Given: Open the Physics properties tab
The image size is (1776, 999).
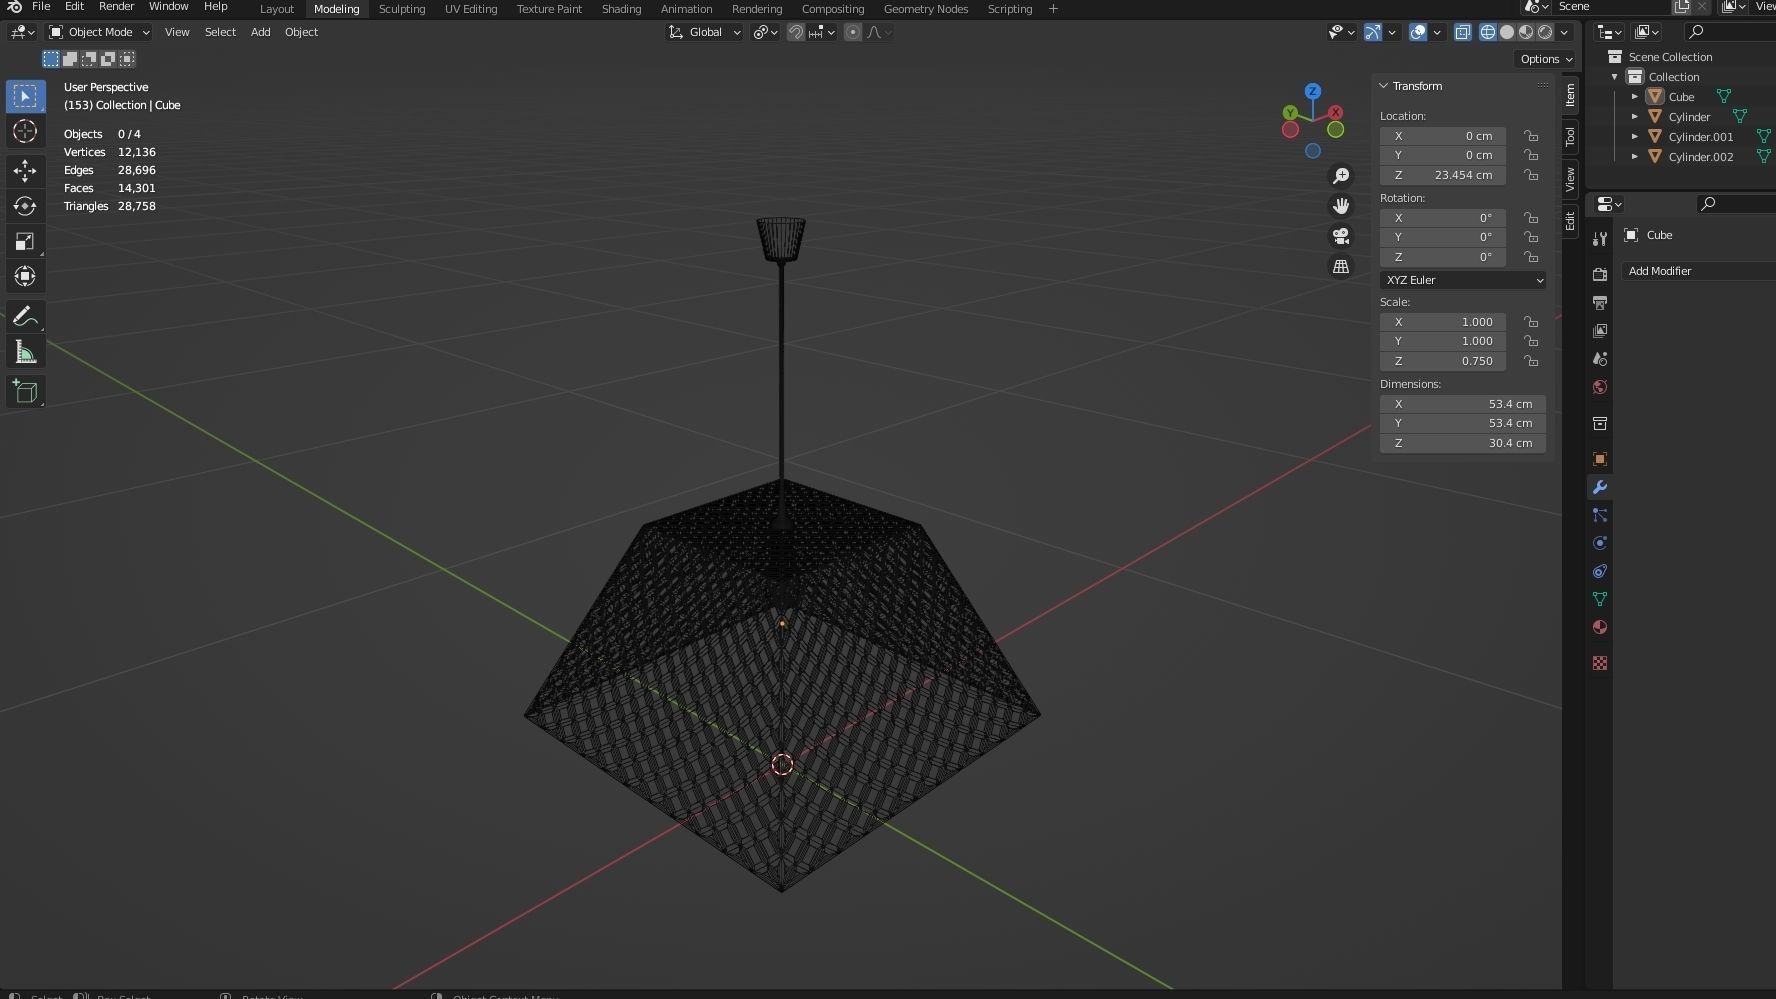Looking at the screenshot, I should pyautogui.click(x=1600, y=543).
